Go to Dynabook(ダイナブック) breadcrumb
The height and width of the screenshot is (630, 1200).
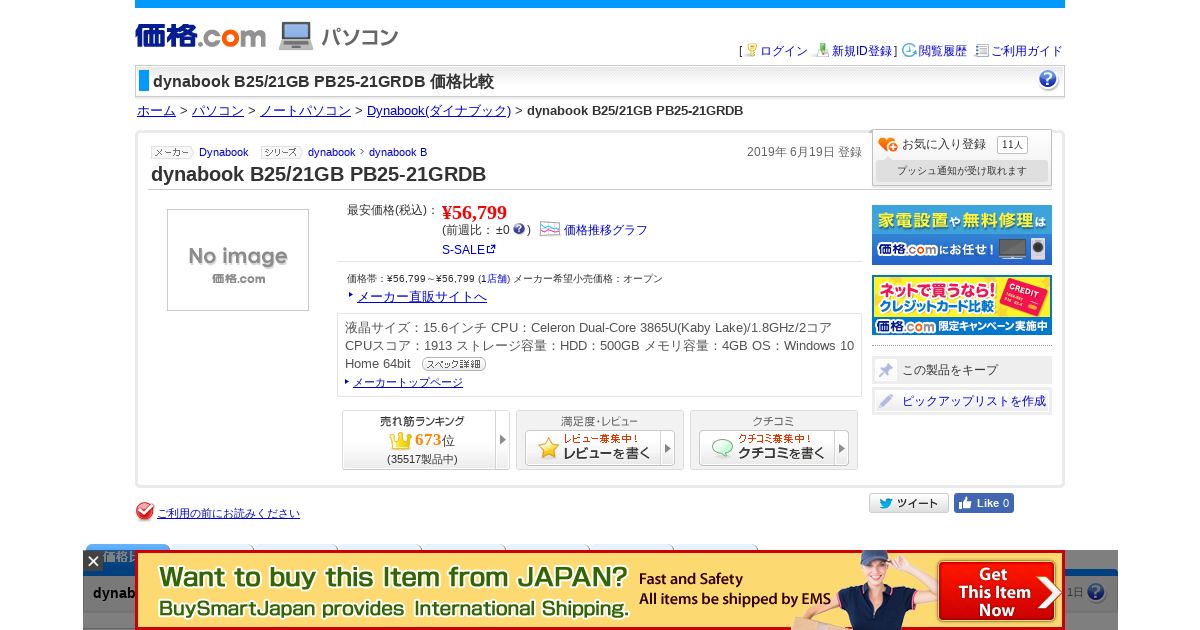pyautogui.click(x=439, y=111)
